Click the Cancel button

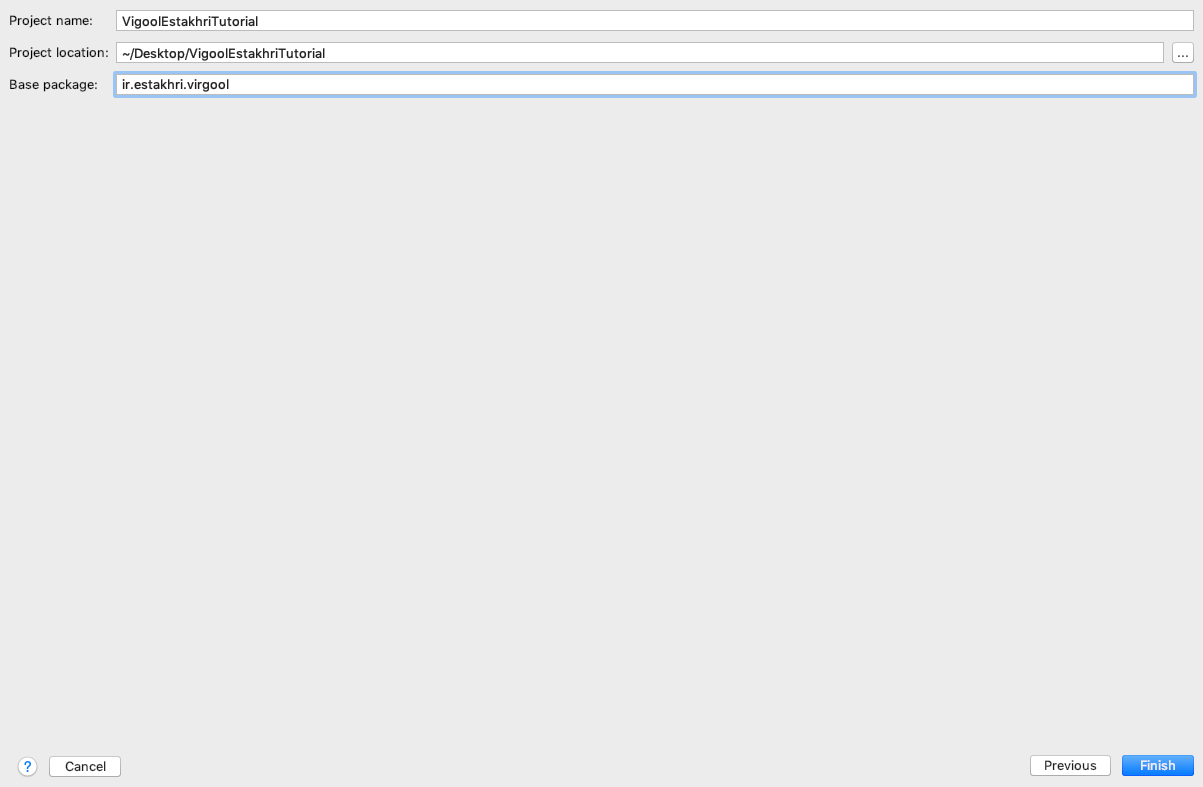point(85,766)
